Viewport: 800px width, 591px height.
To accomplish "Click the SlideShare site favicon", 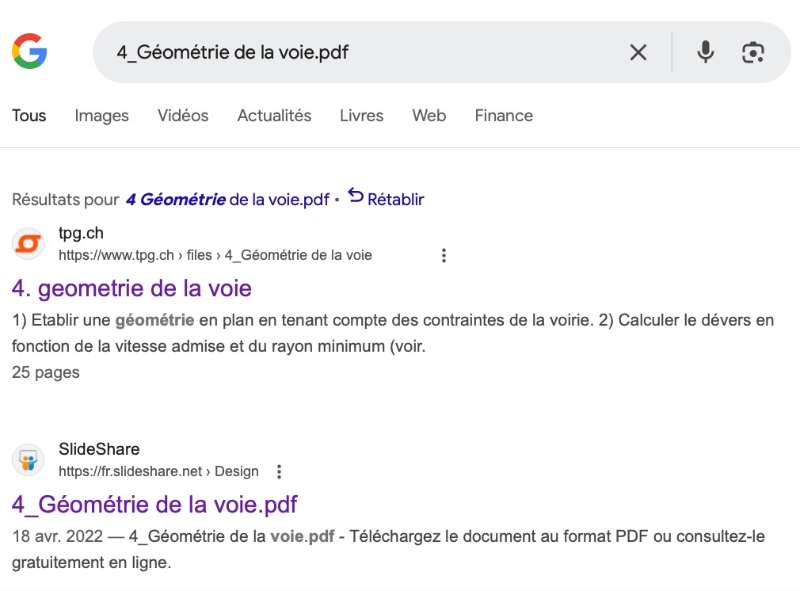I will tap(28, 460).
